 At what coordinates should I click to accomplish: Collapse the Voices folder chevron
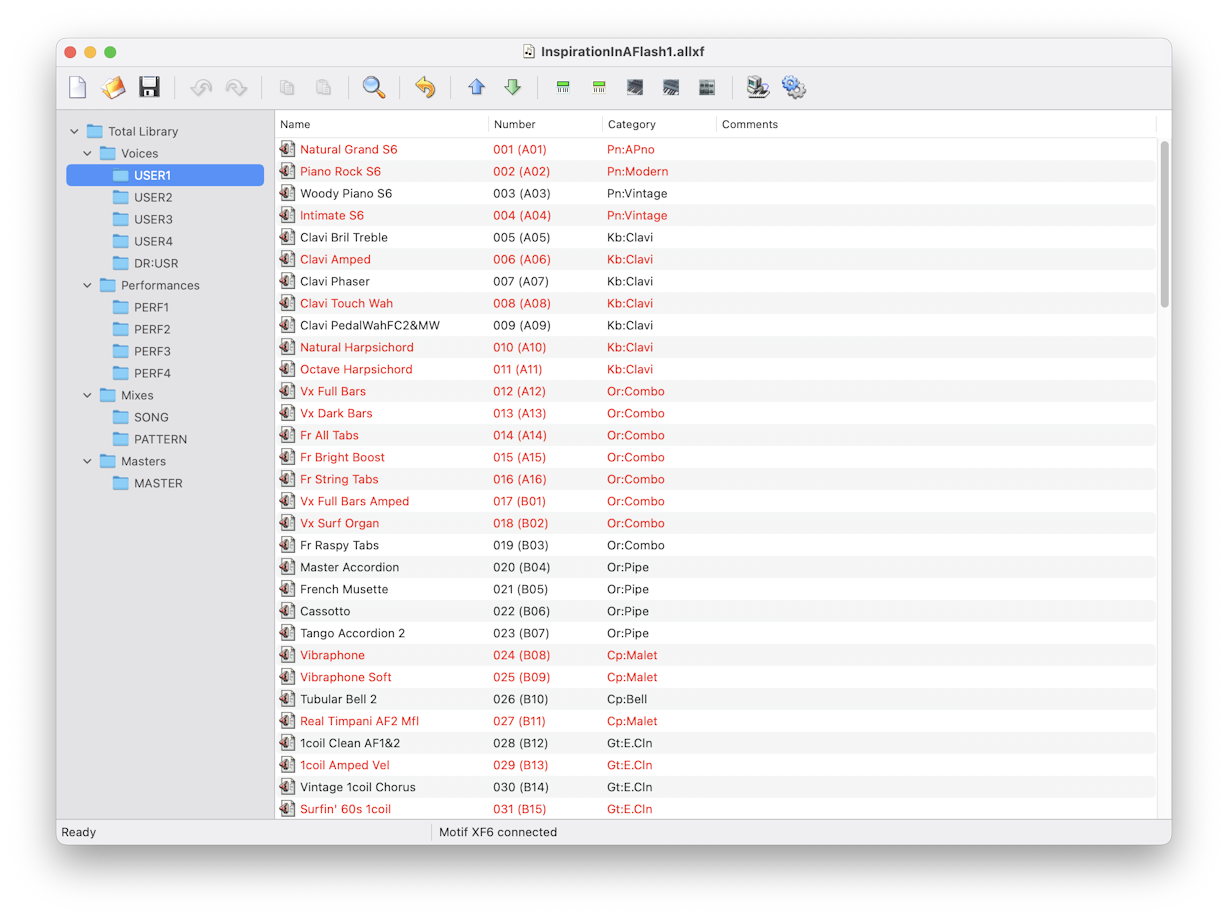point(88,154)
